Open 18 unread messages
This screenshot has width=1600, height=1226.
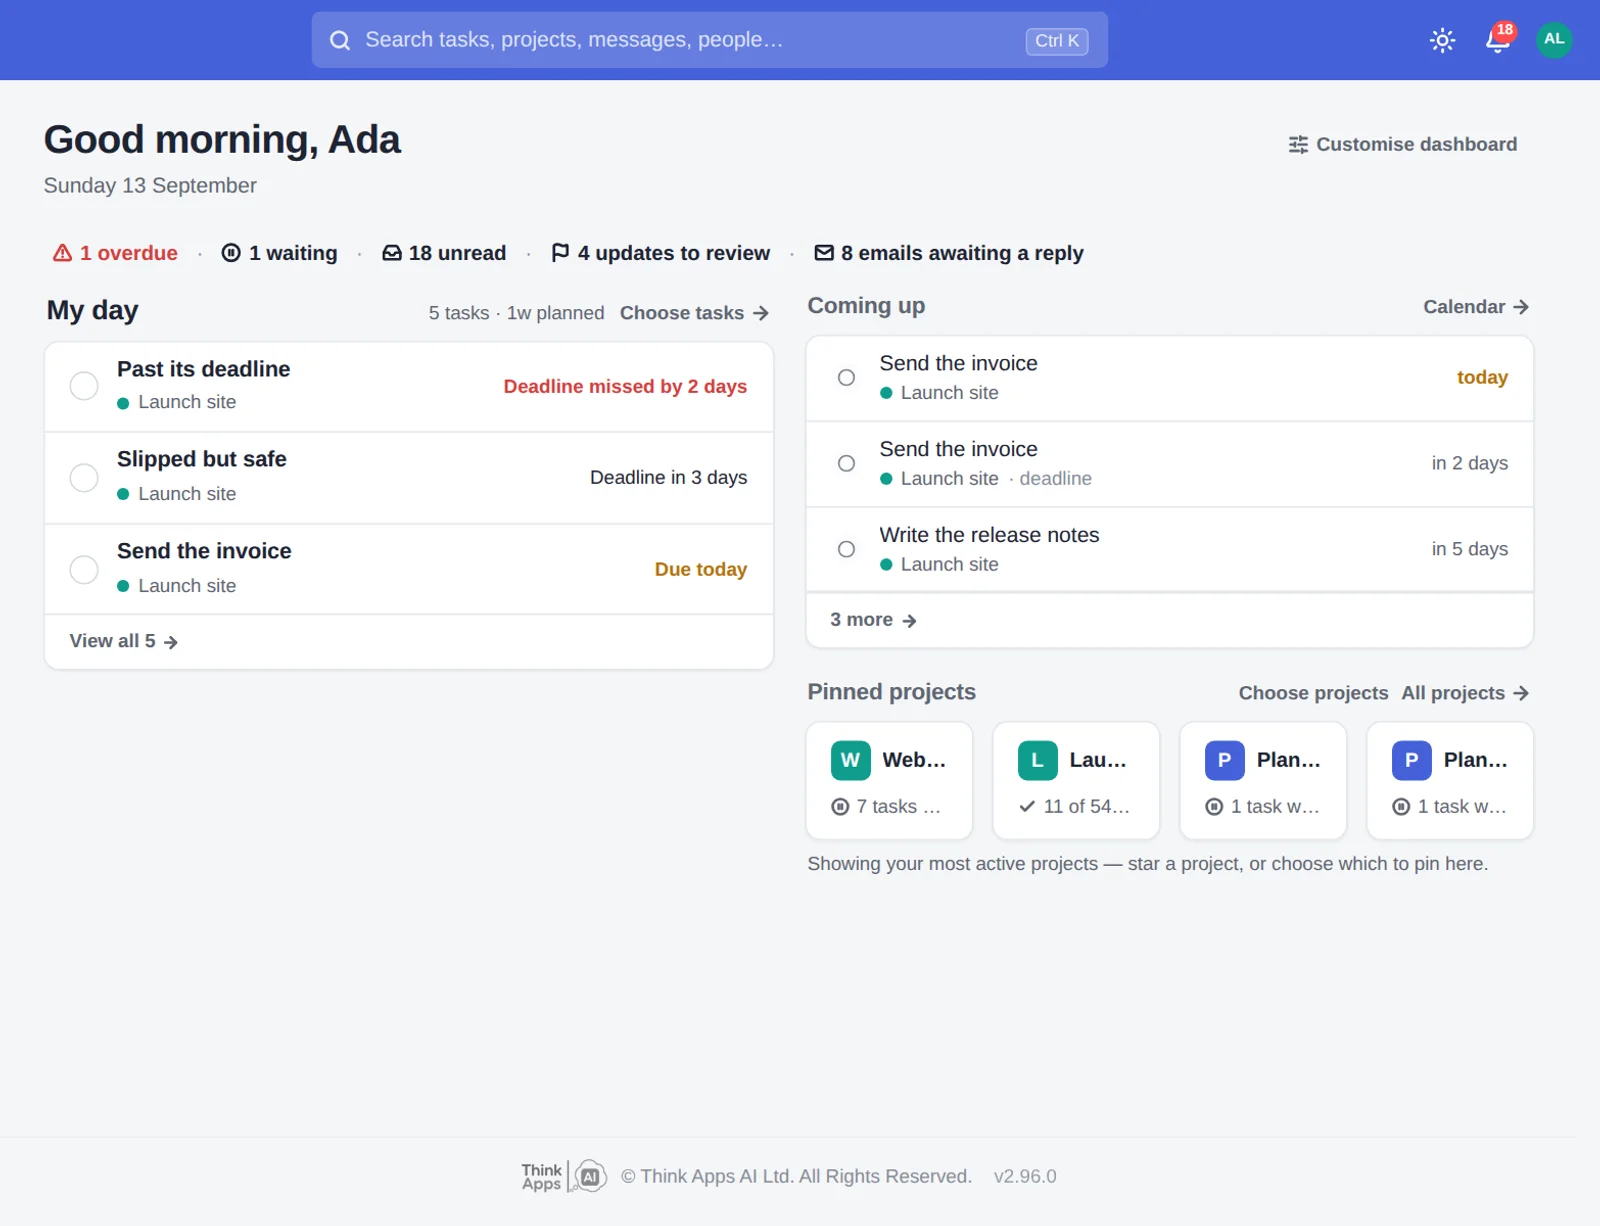(x=444, y=253)
